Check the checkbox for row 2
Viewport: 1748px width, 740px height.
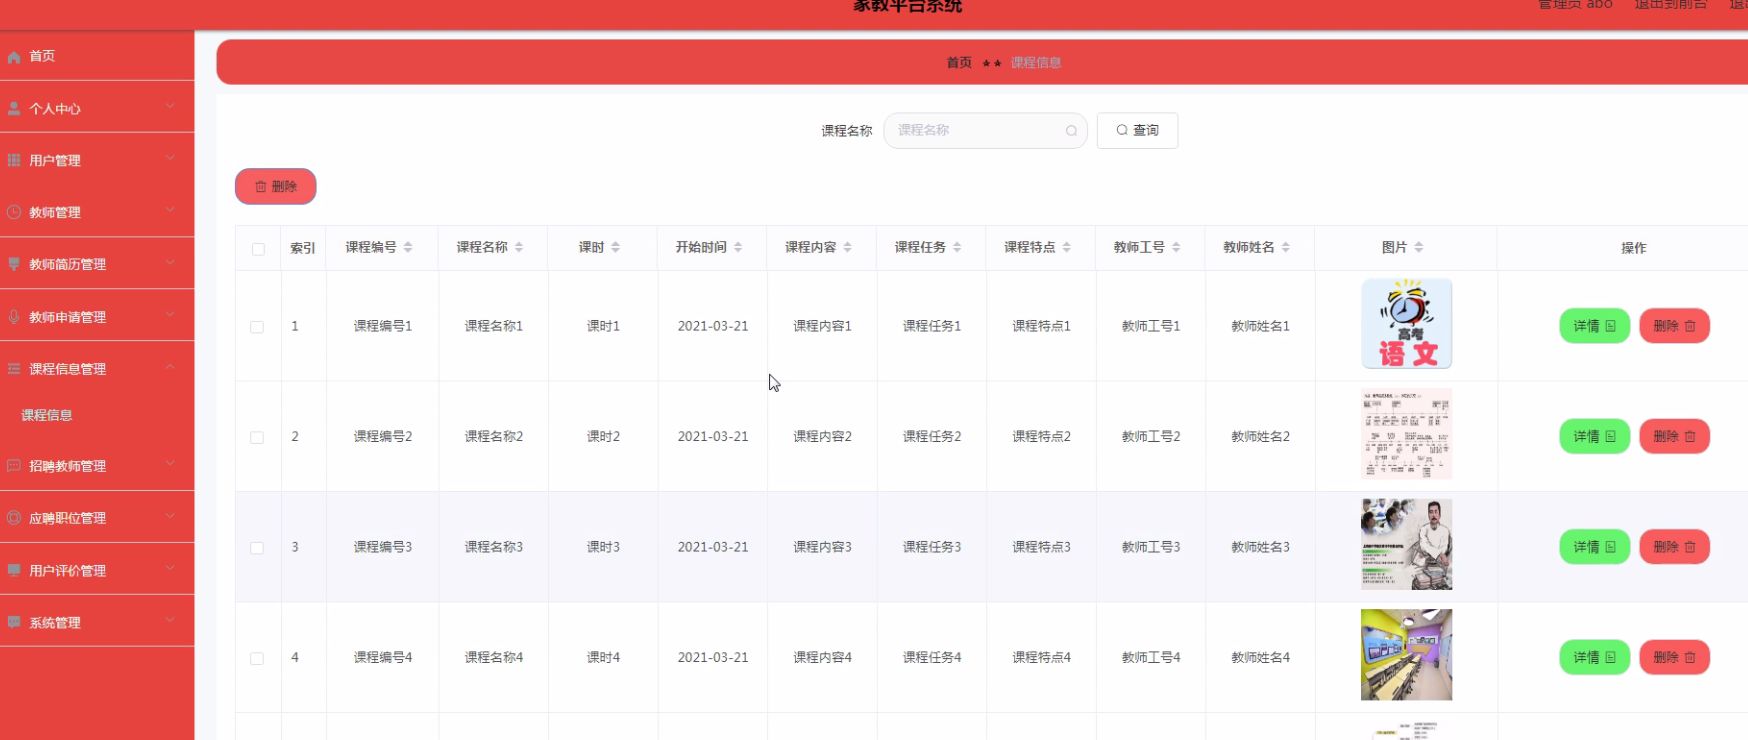[257, 437]
